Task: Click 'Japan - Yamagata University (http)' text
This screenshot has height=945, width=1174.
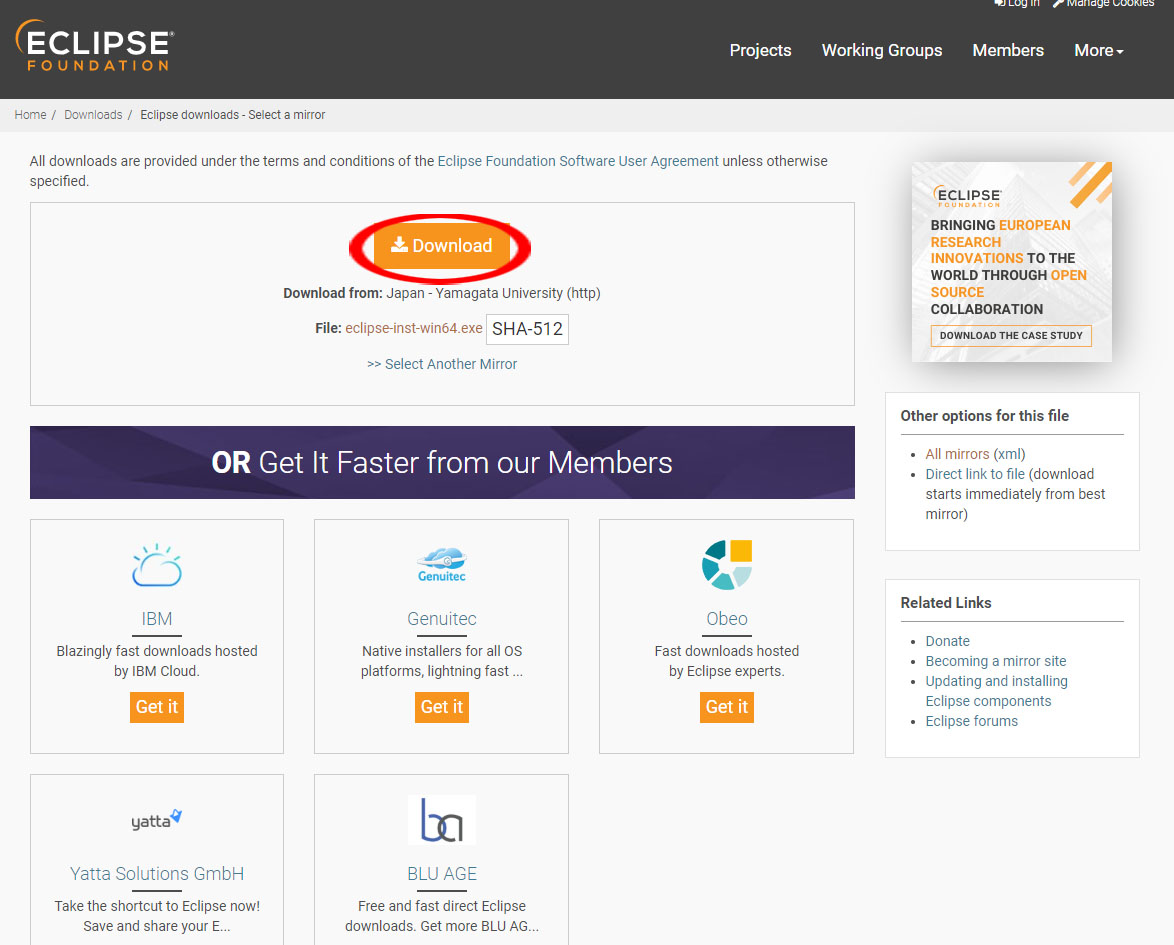Action: 493,293
